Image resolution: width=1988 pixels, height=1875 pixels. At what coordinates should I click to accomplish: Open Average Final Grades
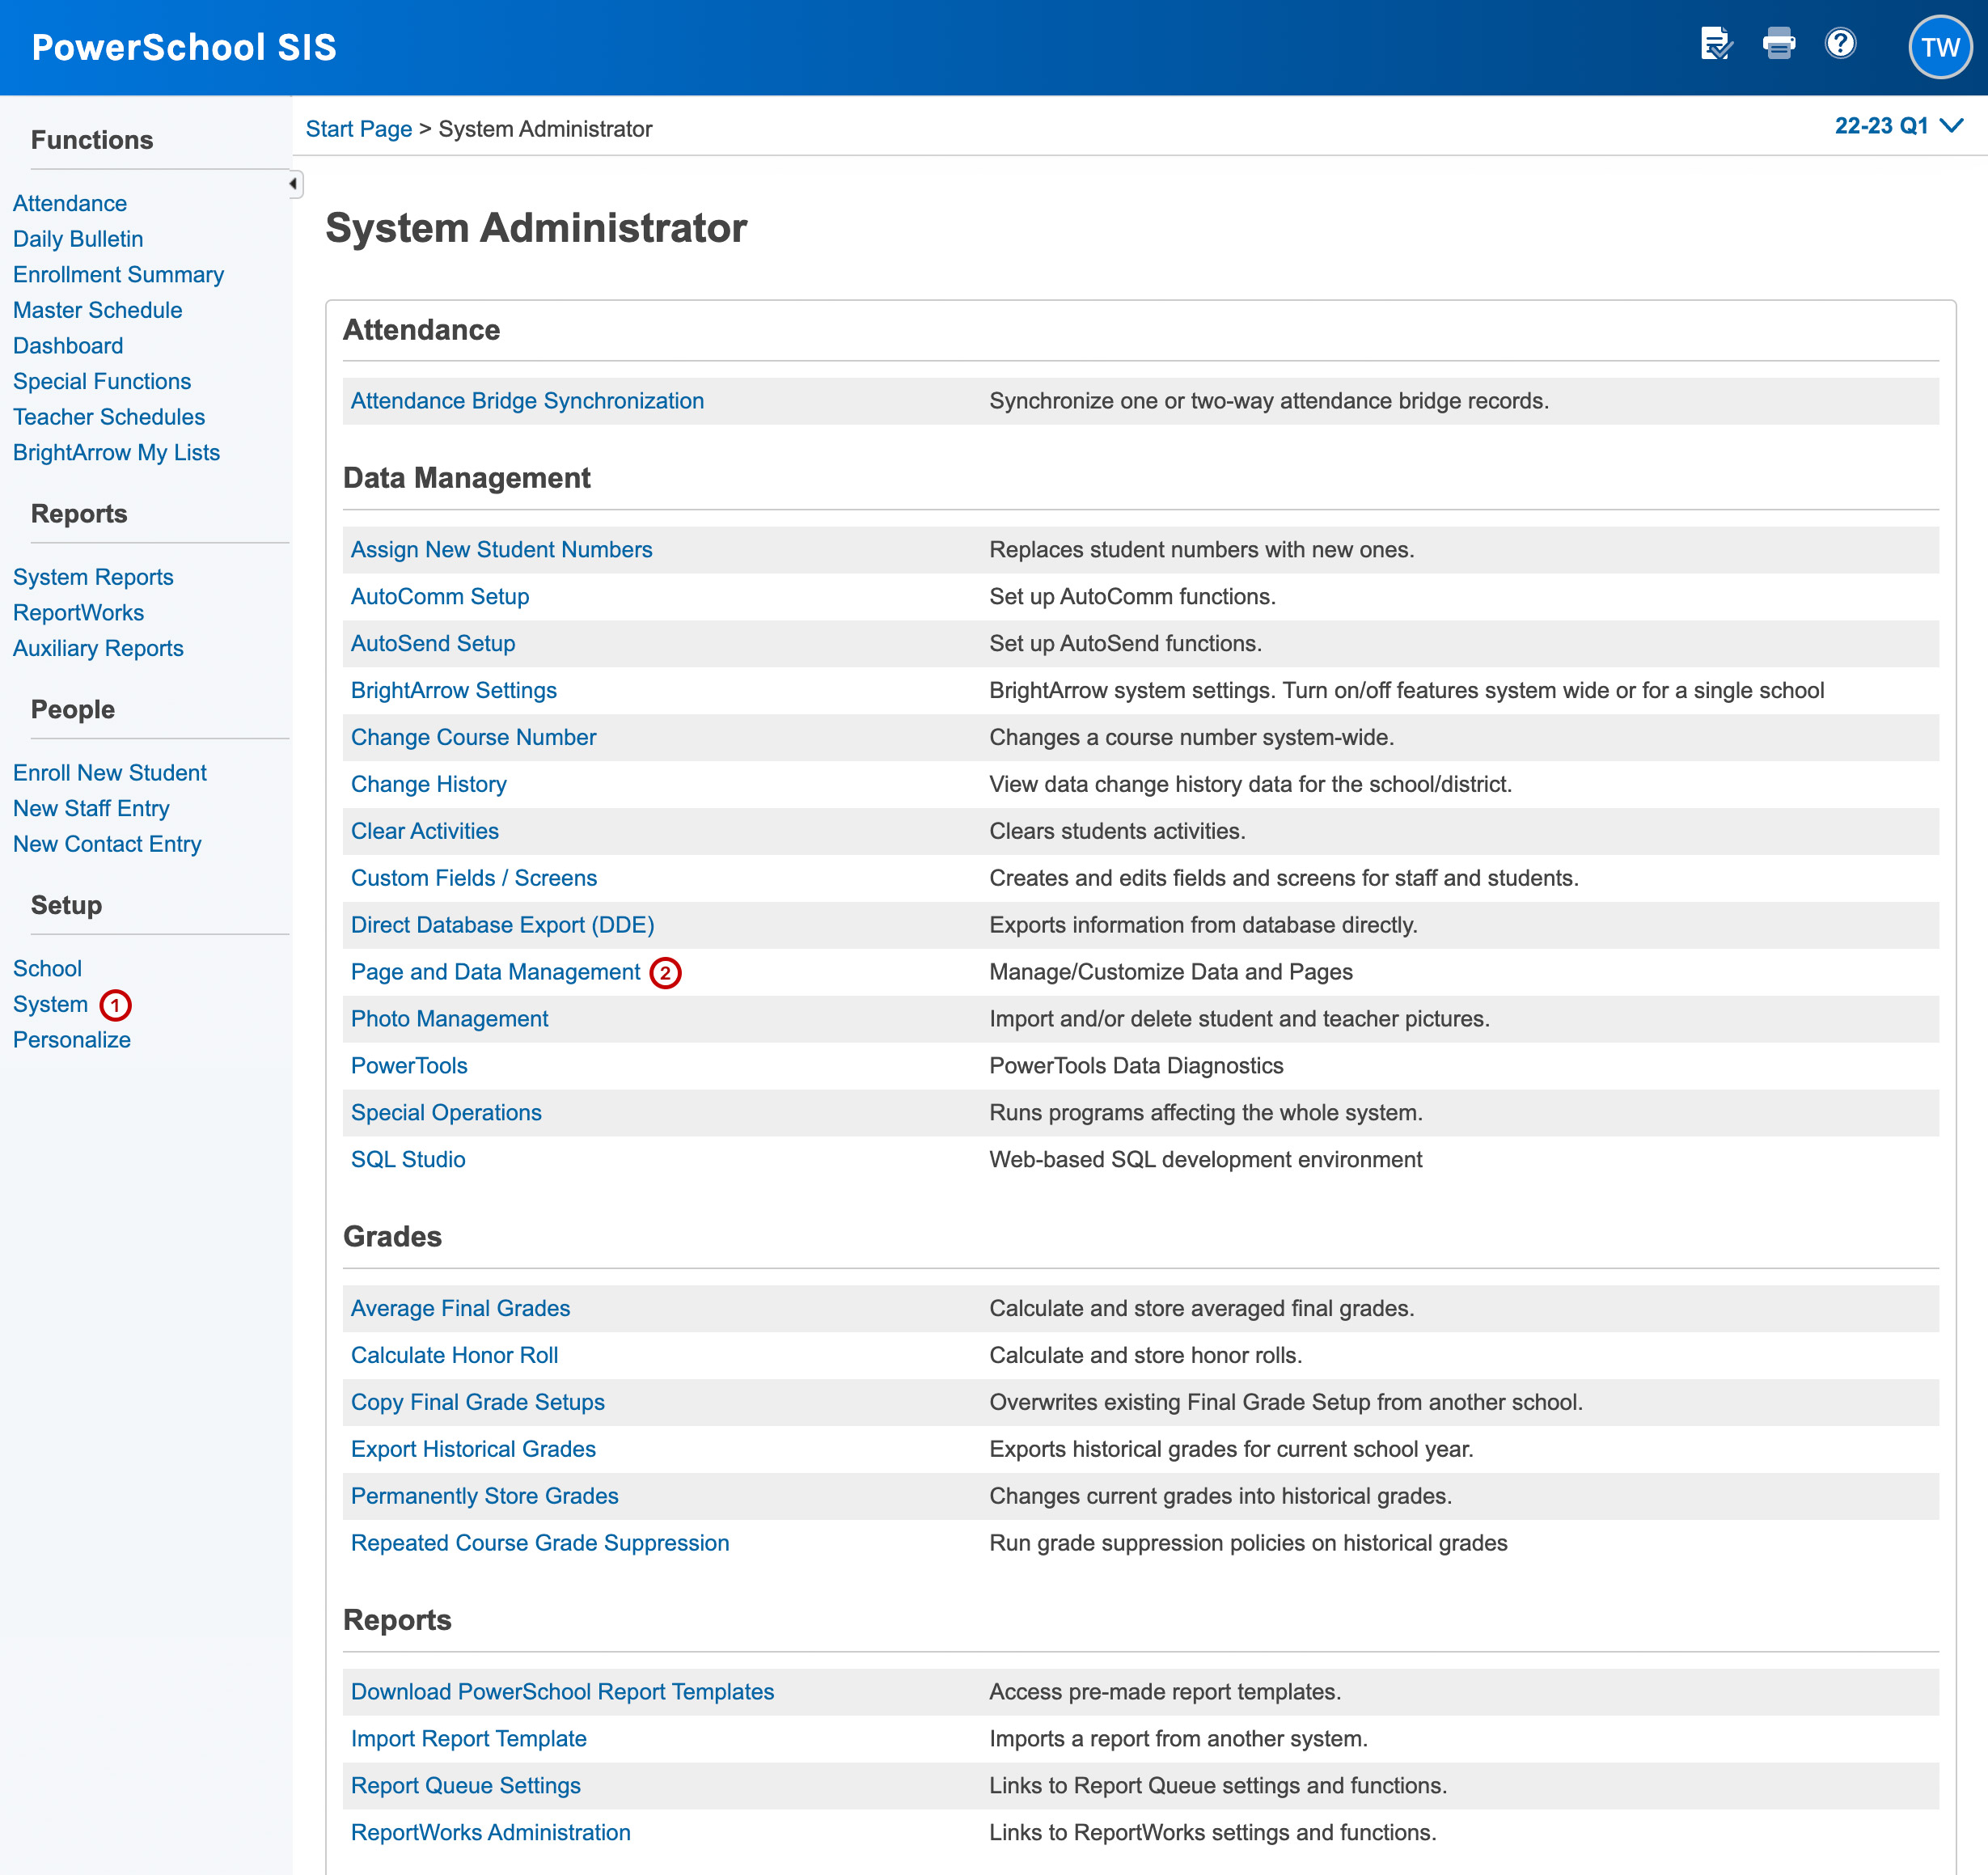coord(460,1309)
